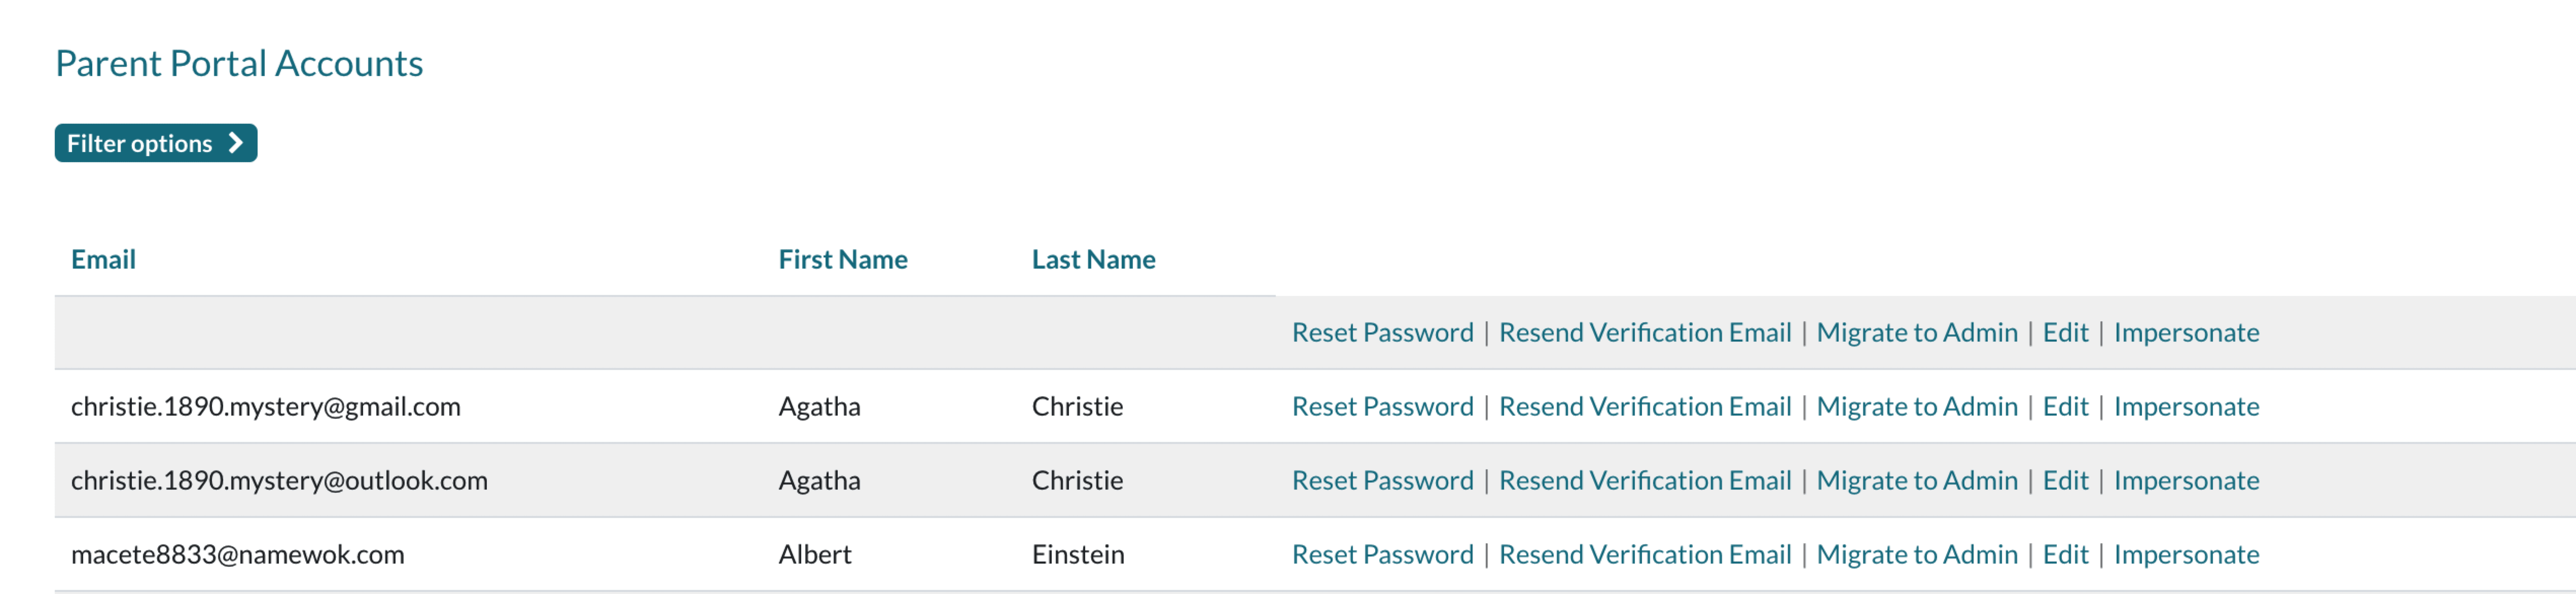This screenshot has height=594, width=2576.
Task: Migrate Albert Einstein to Admin
Action: [1916, 554]
